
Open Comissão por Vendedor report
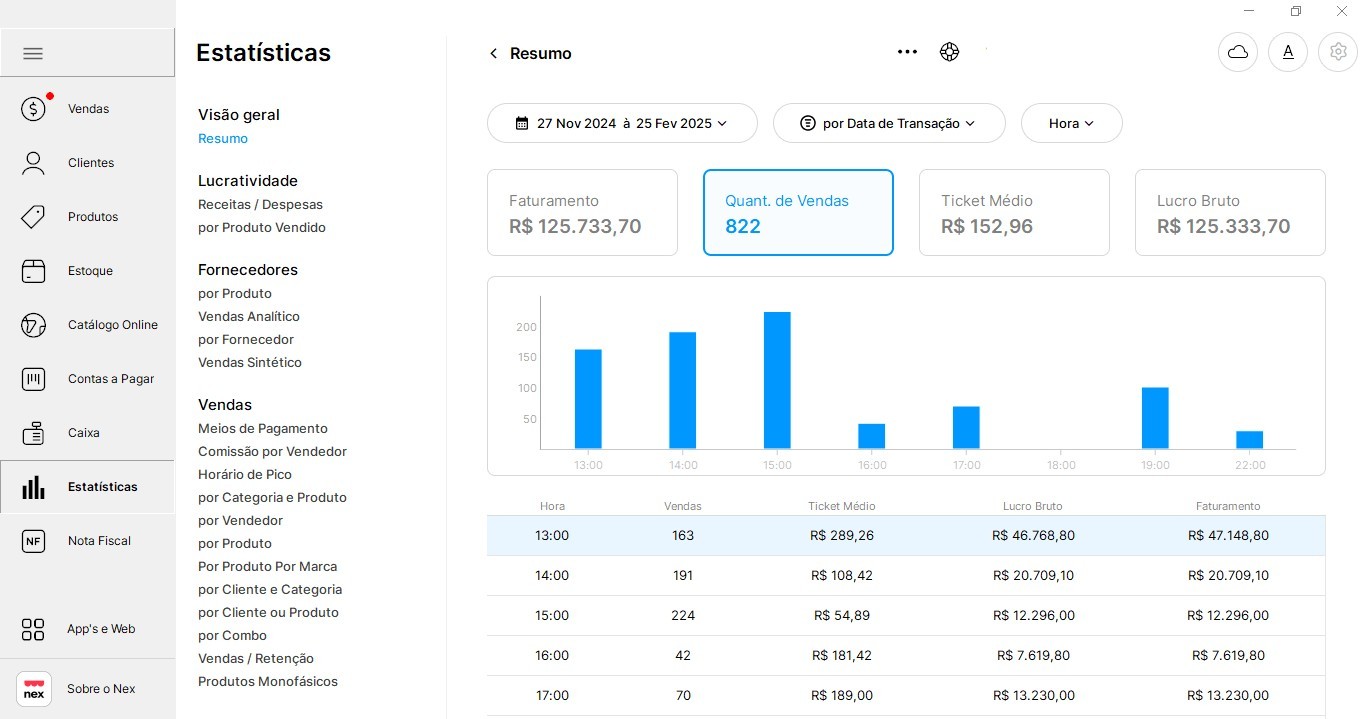pos(272,451)
